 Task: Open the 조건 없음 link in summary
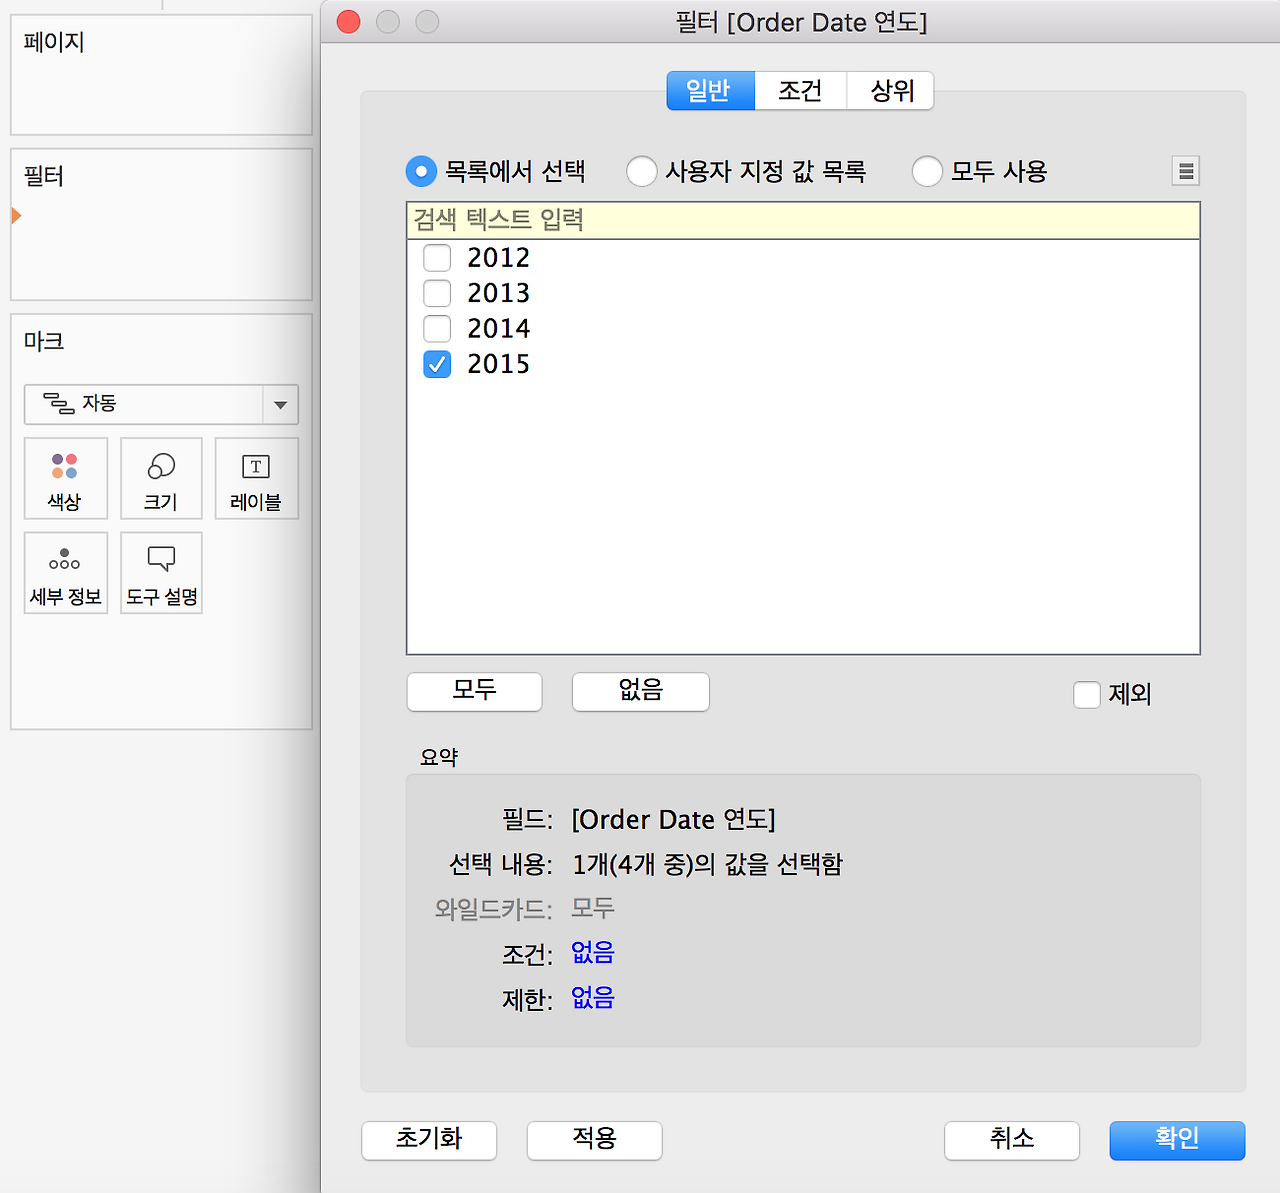(x=593, y=953)
